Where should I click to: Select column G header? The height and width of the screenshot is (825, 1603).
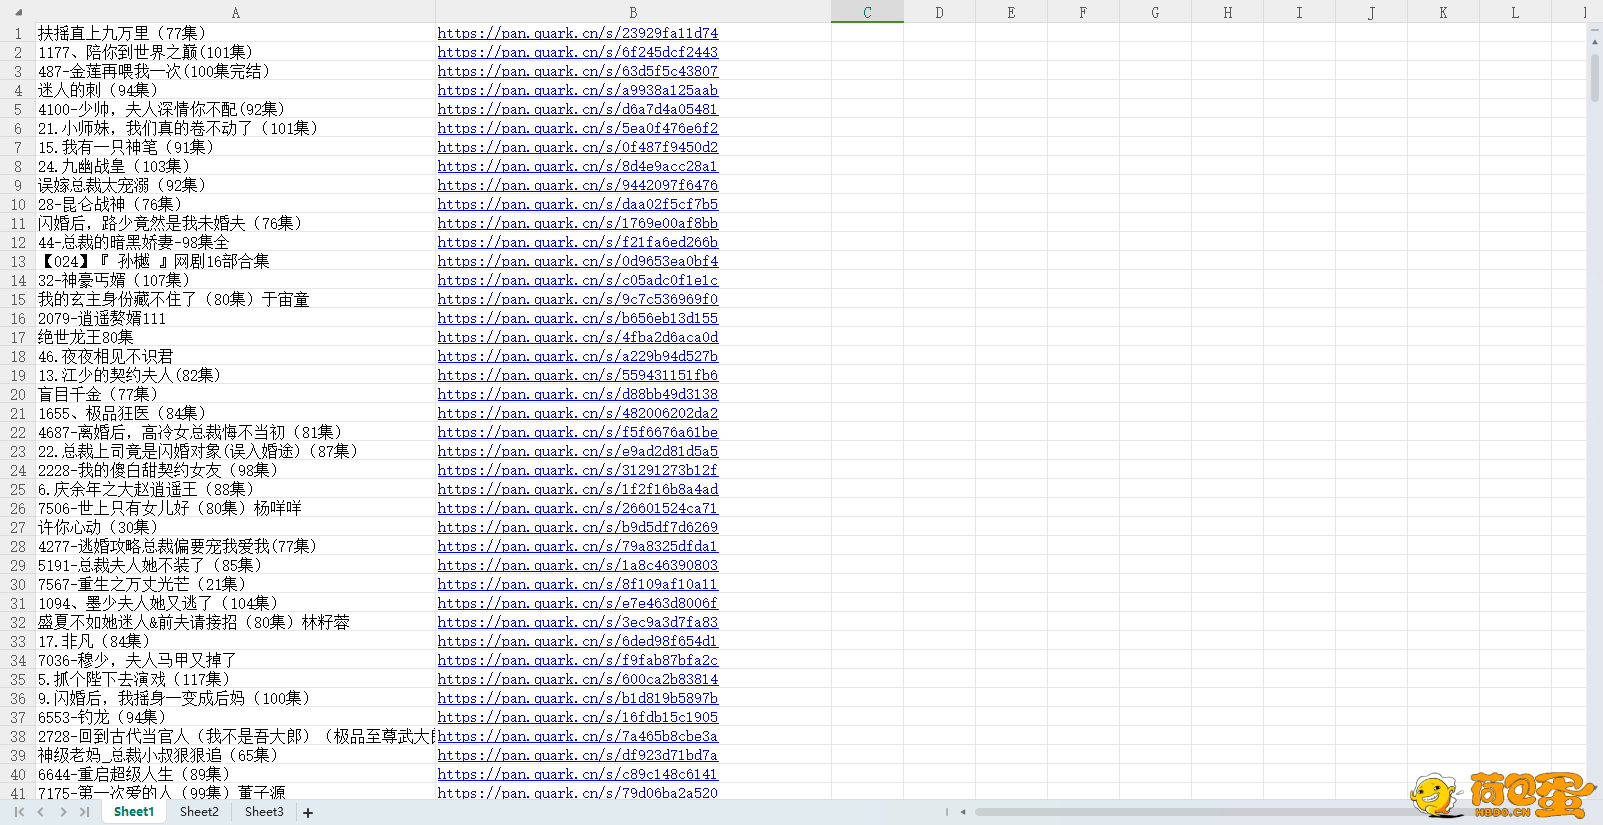(x=1155, y=12)
